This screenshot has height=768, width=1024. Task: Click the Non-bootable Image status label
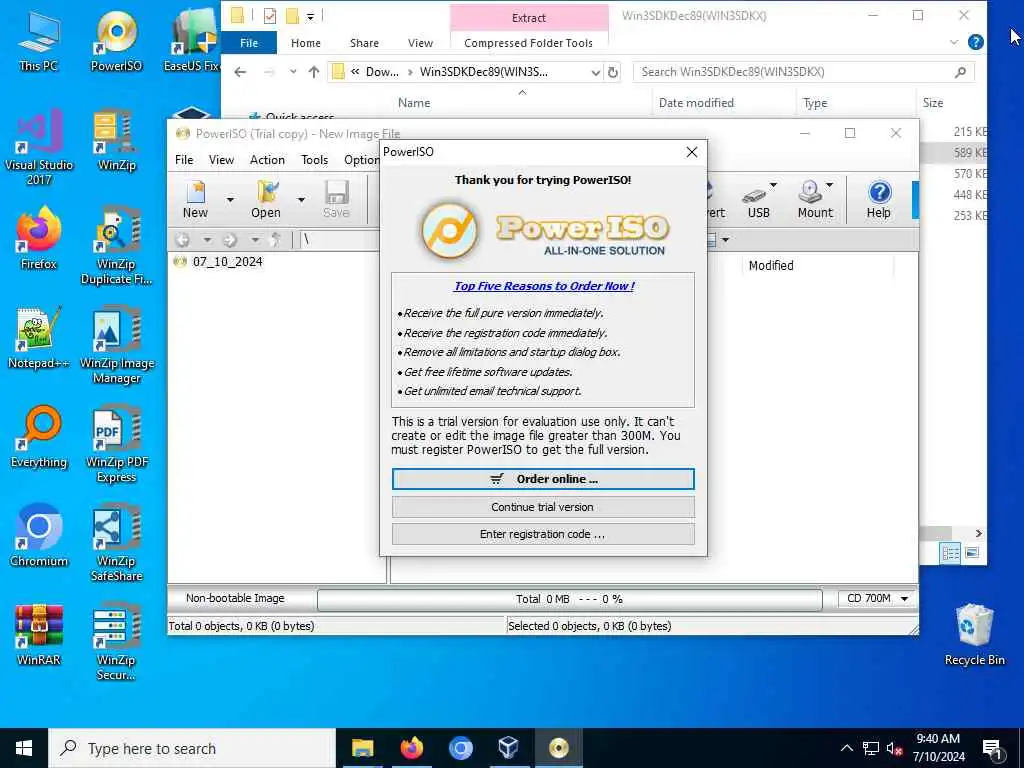235,598
